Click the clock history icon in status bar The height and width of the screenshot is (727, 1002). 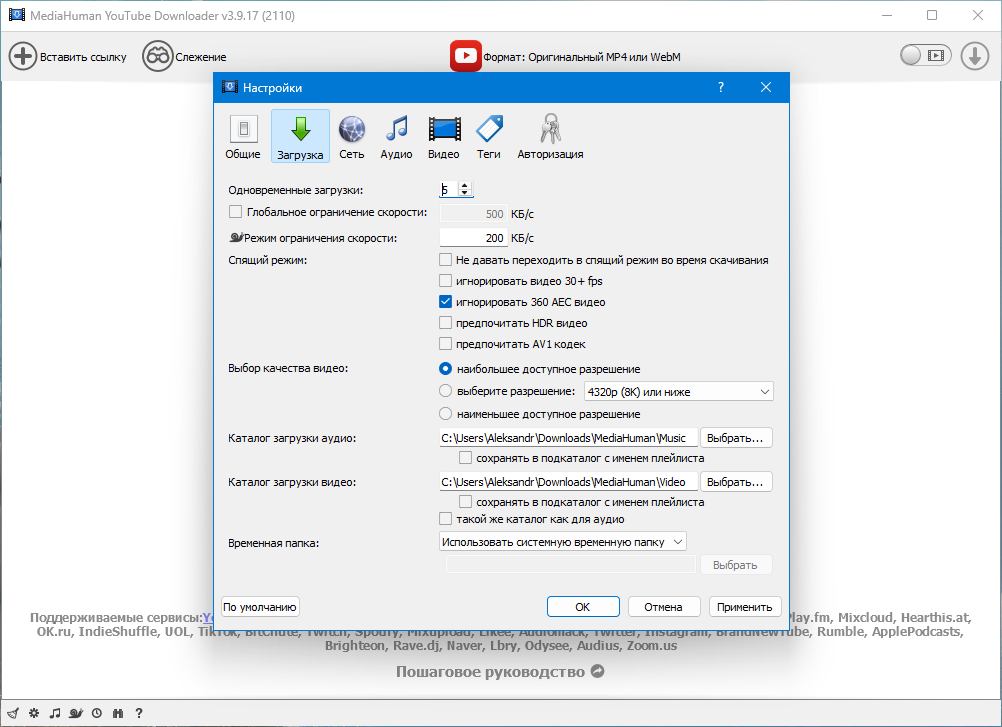pyautogui.click(x=96, y=713)
